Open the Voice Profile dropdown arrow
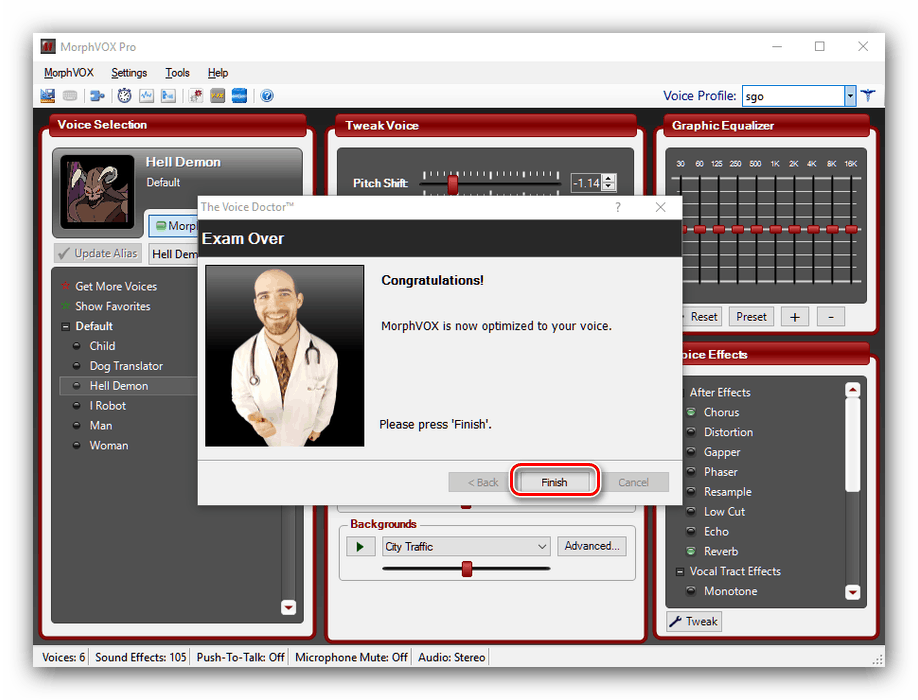The height and width of the screenshot is (700, 918). pyautogui.click(x=850, y=96)
